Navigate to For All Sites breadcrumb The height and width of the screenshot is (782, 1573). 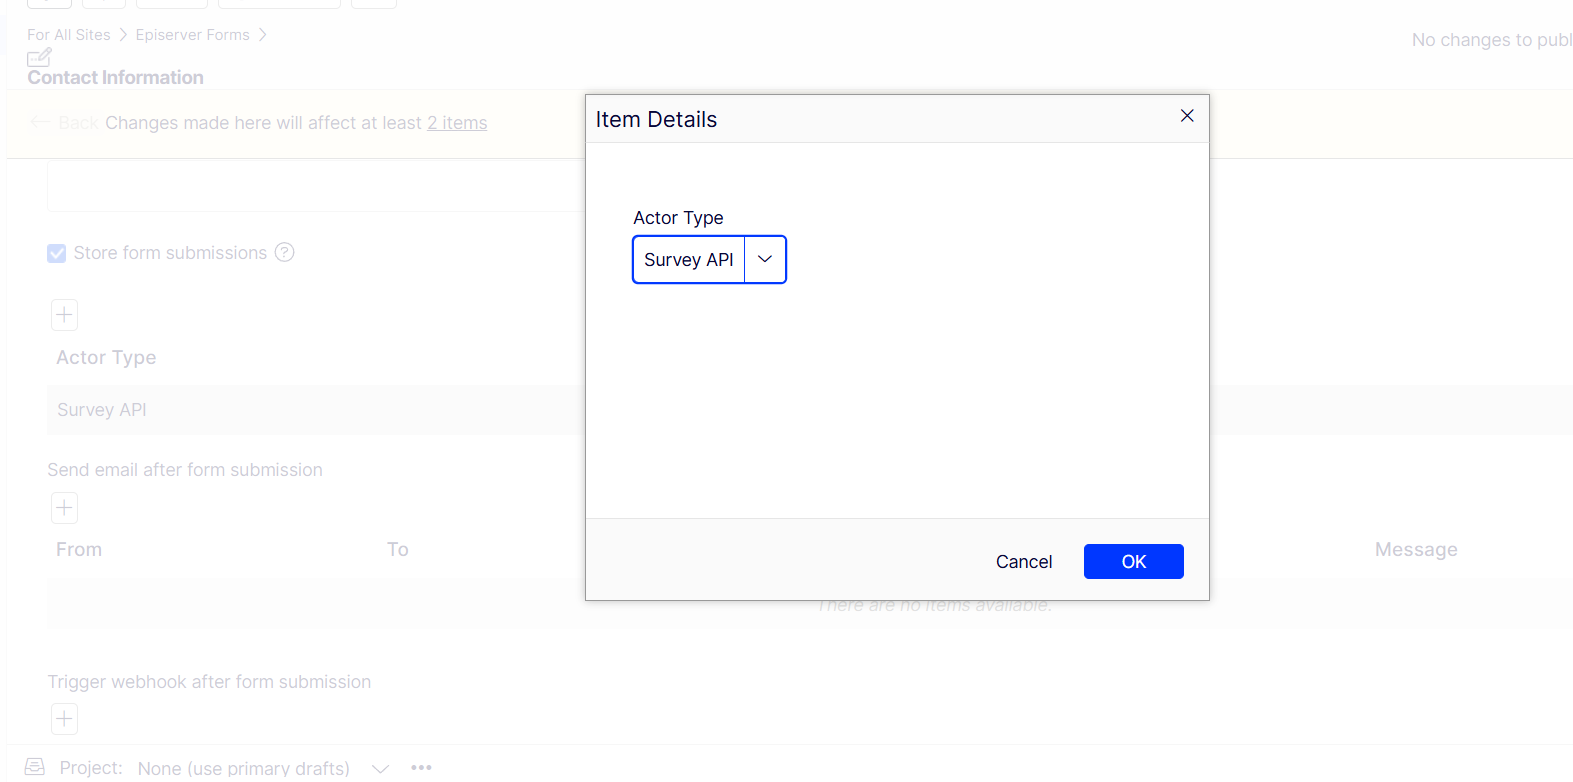(69, 35)
